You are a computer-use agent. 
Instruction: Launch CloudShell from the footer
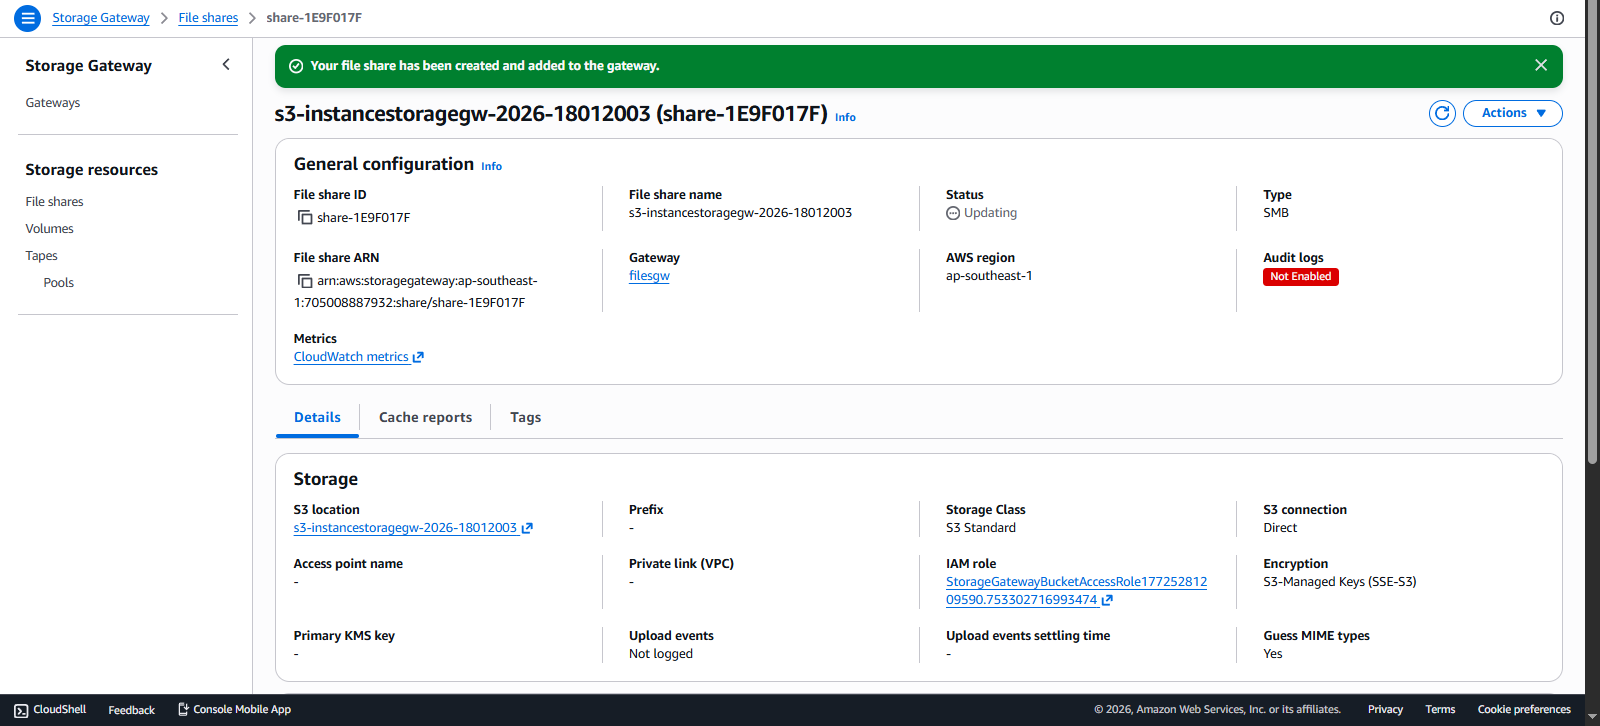50,710
